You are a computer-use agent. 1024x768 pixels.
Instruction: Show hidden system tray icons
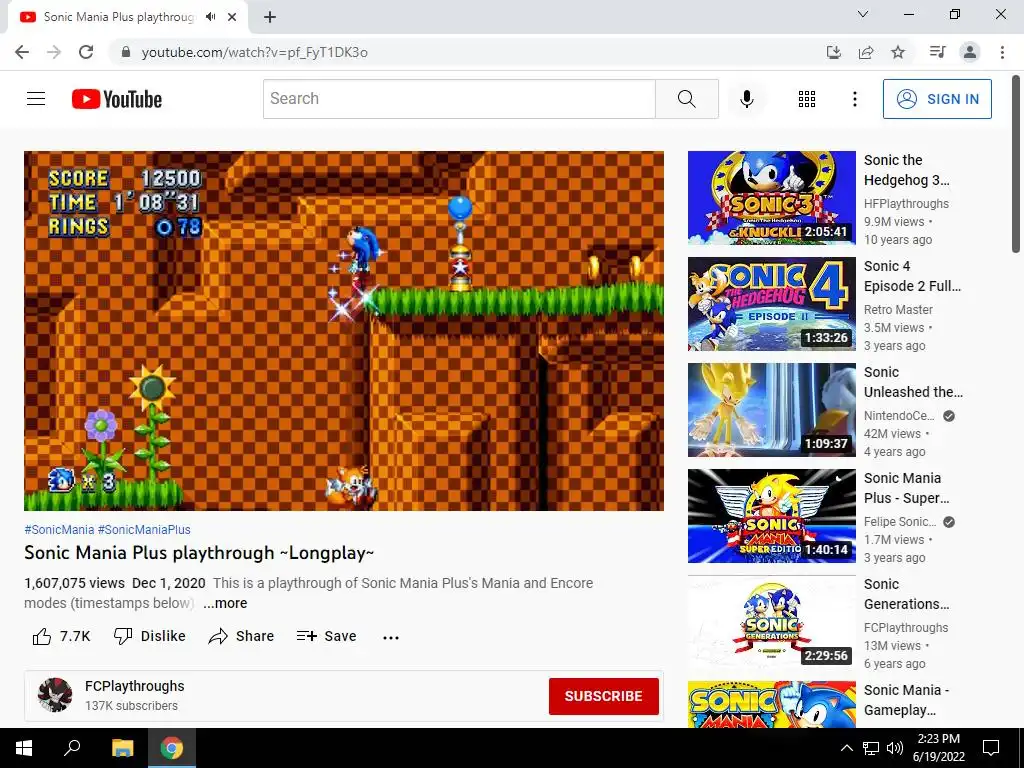846,748
